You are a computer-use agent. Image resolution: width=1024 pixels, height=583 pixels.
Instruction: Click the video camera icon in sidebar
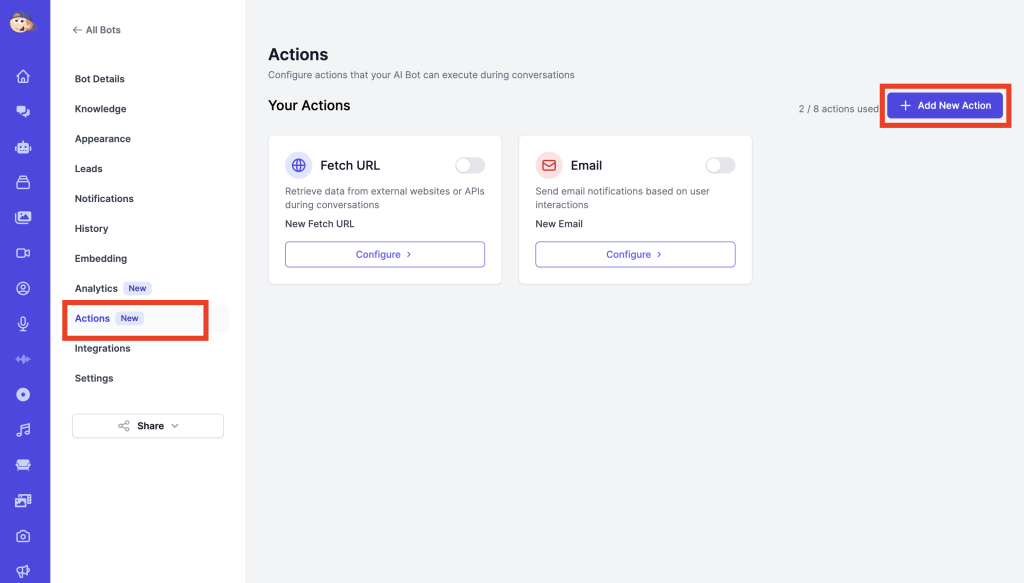click(23, 253)
